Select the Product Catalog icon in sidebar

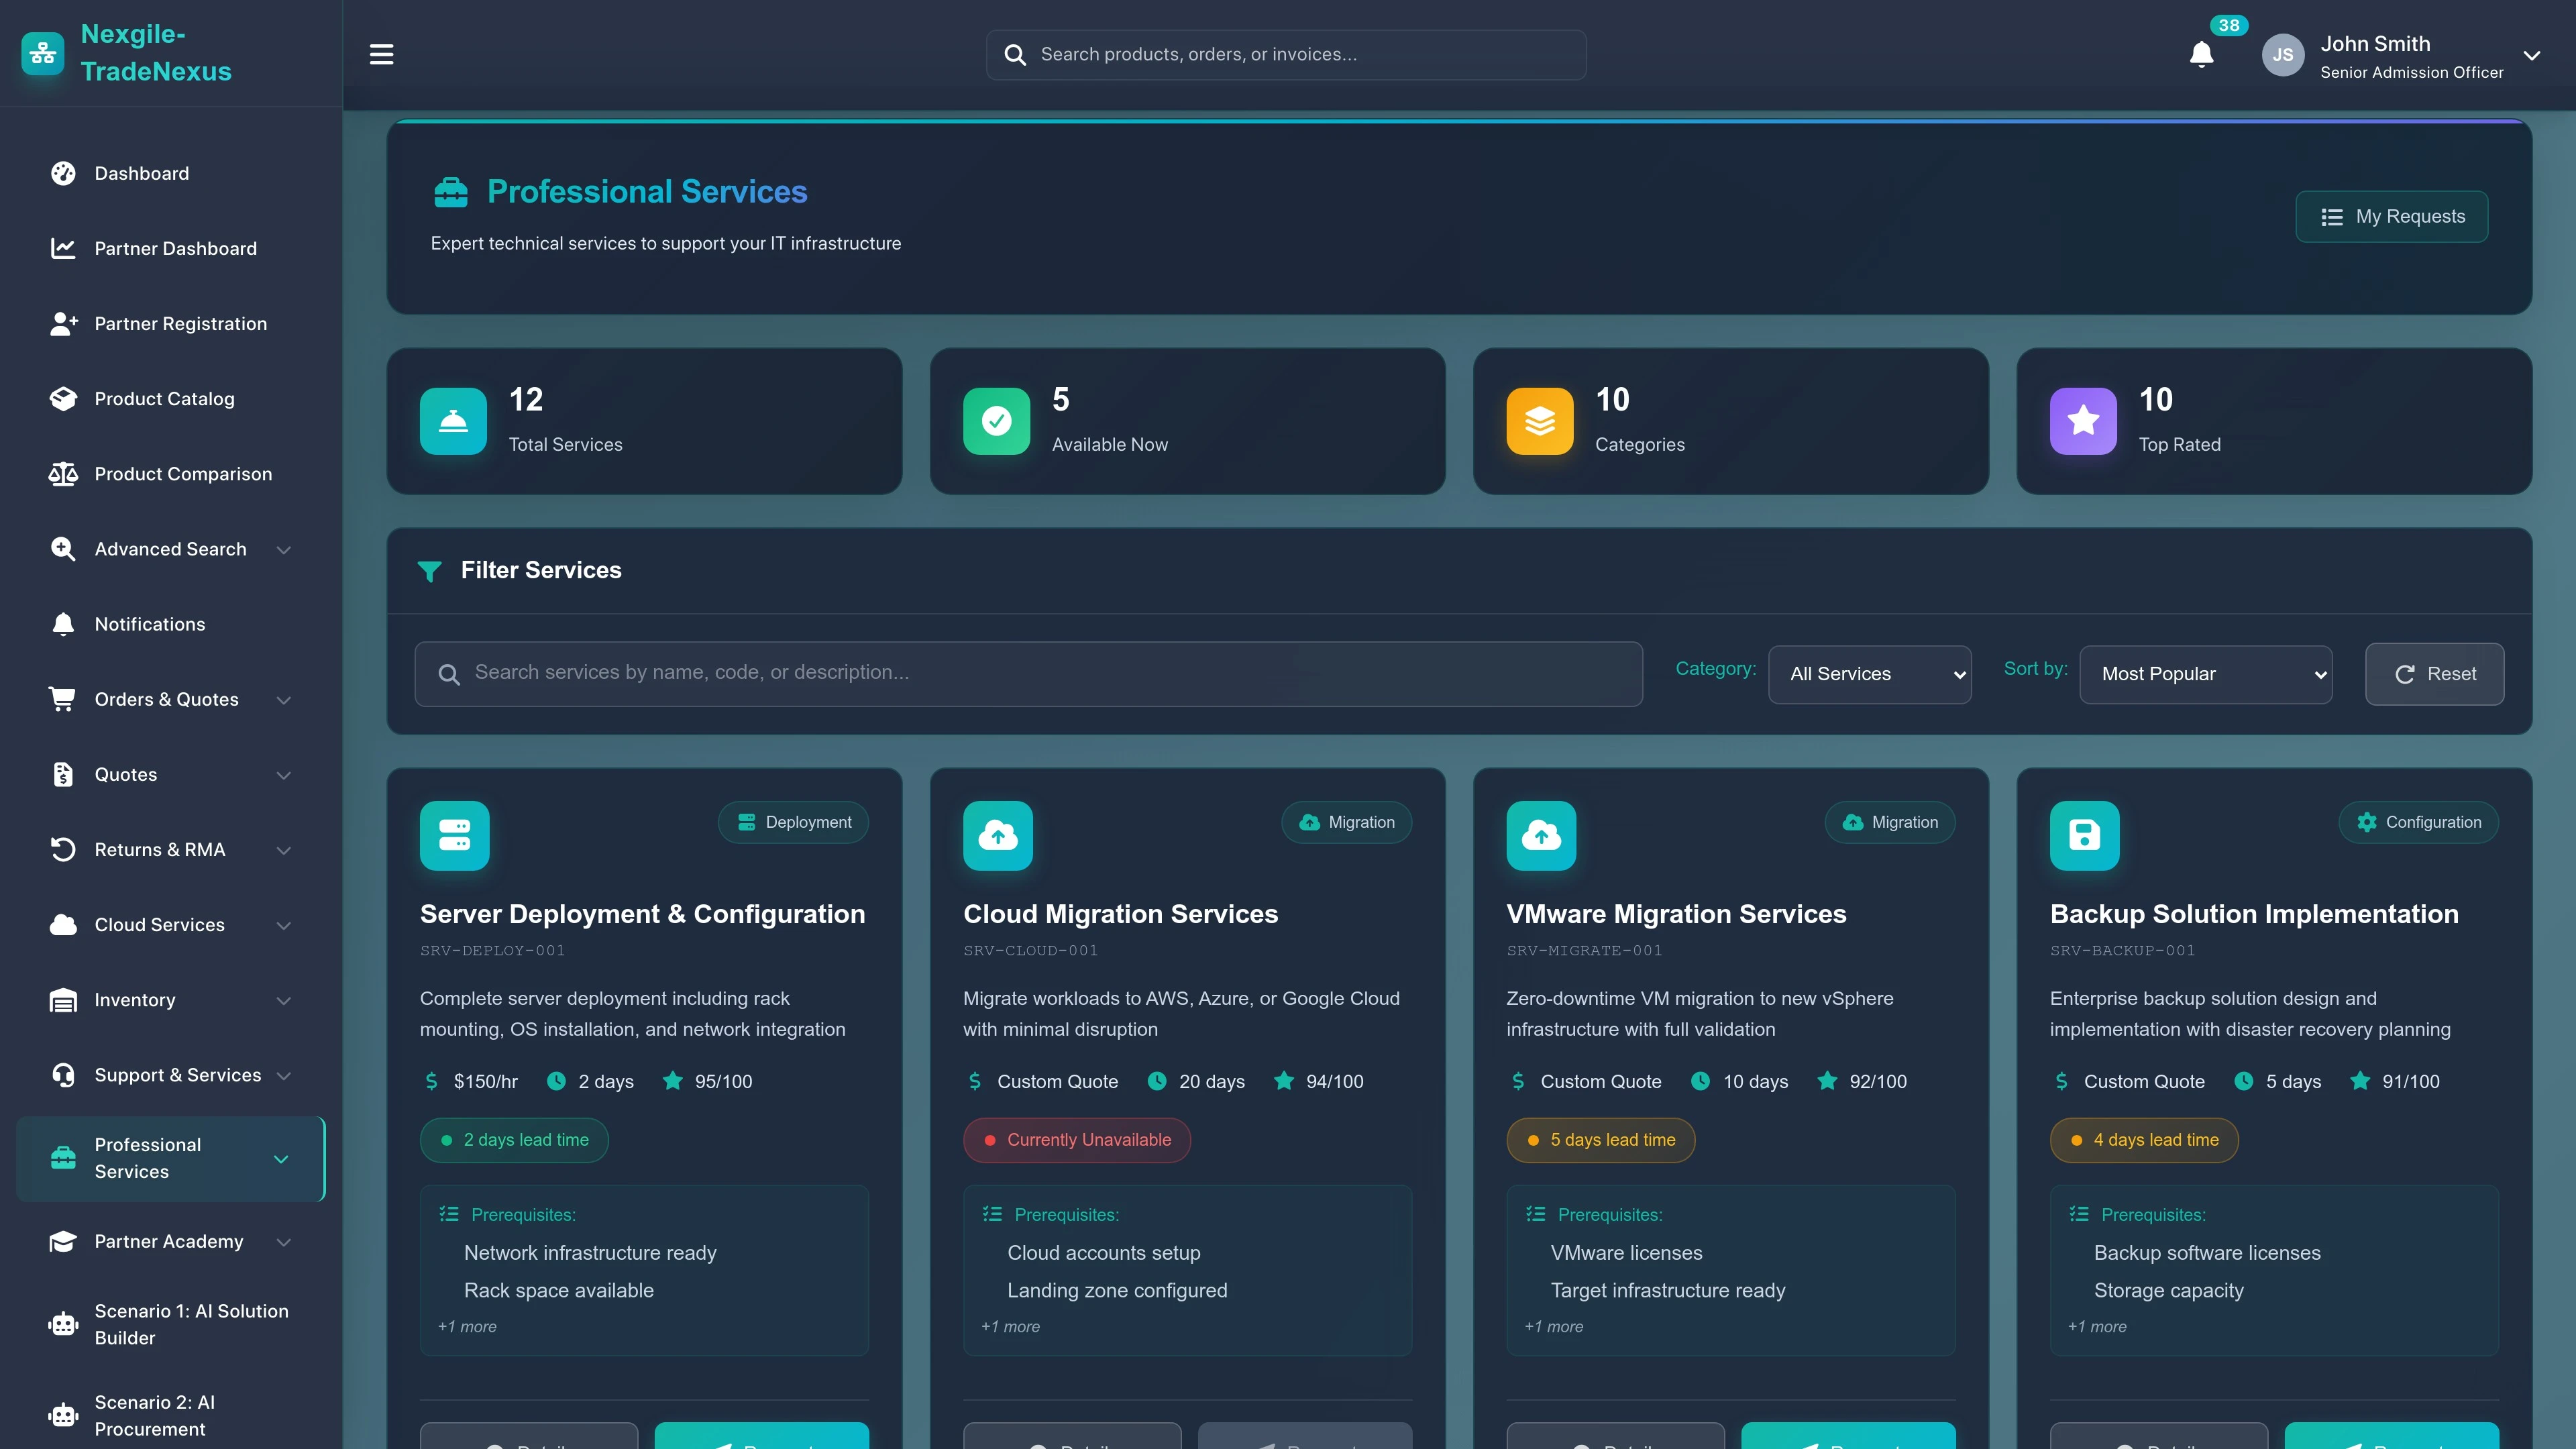[63, 398]
